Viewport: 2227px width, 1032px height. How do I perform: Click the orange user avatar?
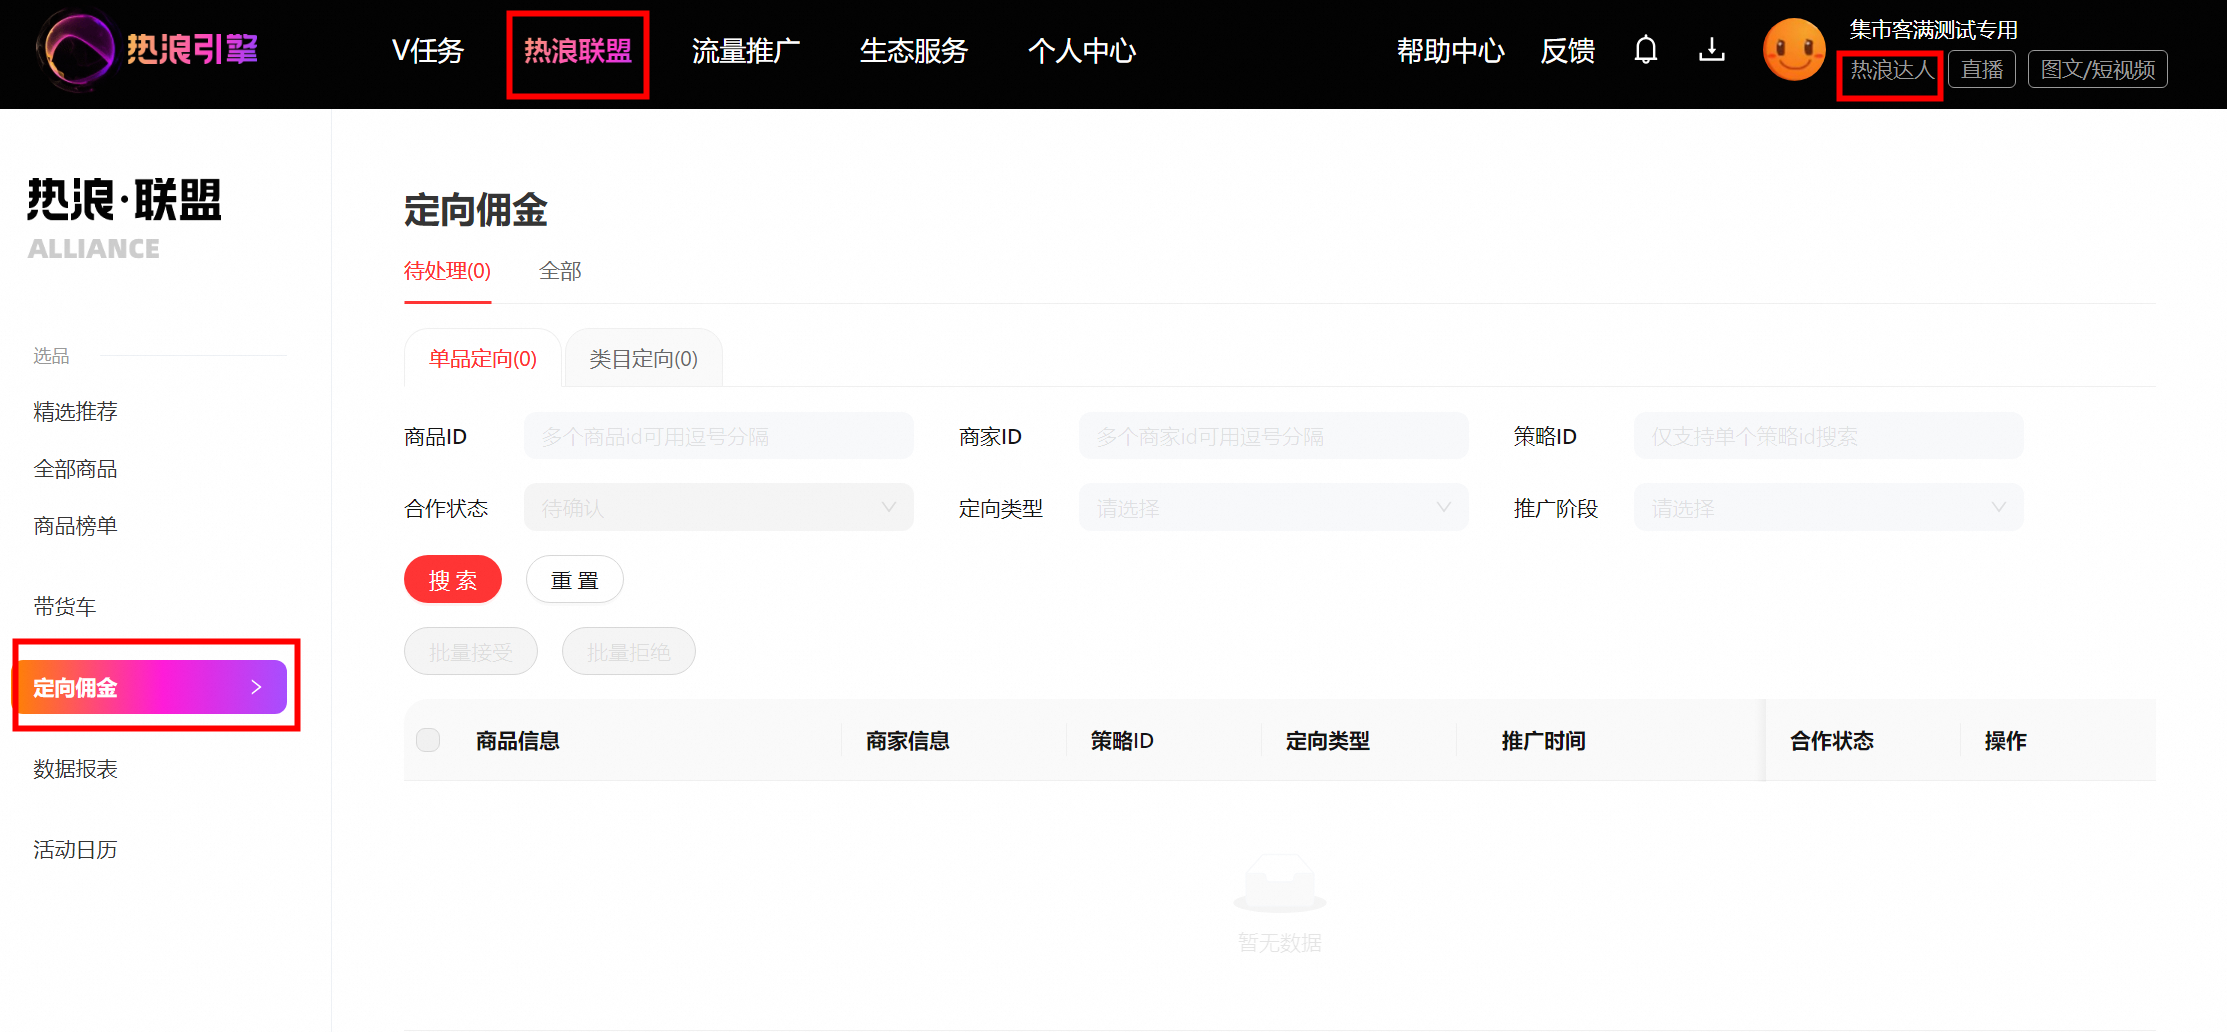(1793, 50)
